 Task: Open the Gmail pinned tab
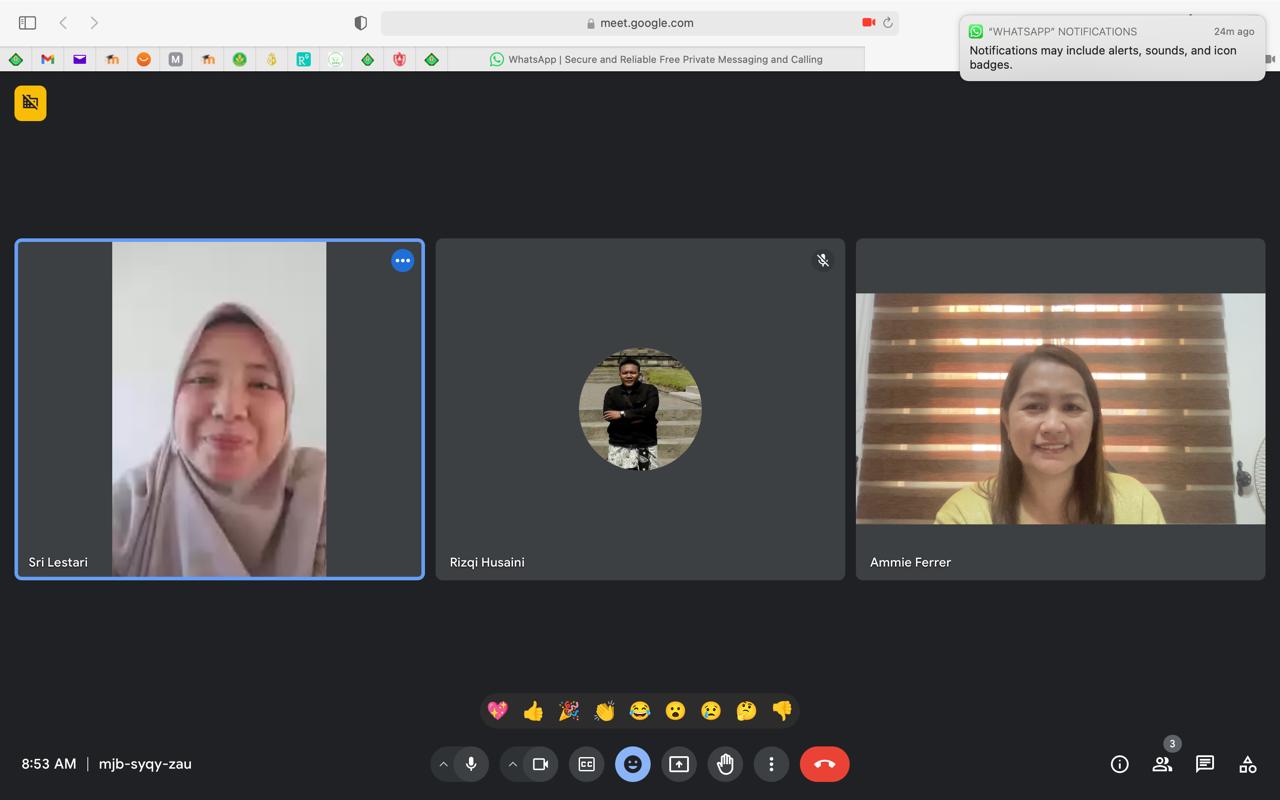click(x=47, y=59)
